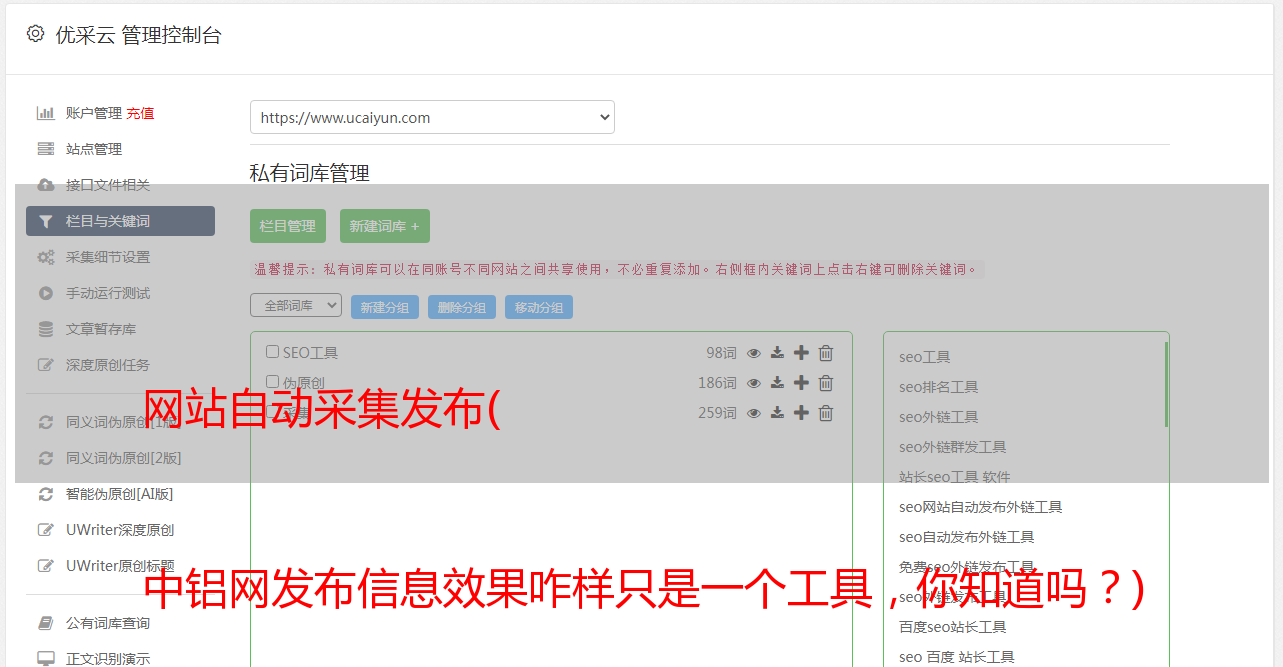
Task: Delete the SEO工具 library with trash icon
Action: tap(826, 353)
